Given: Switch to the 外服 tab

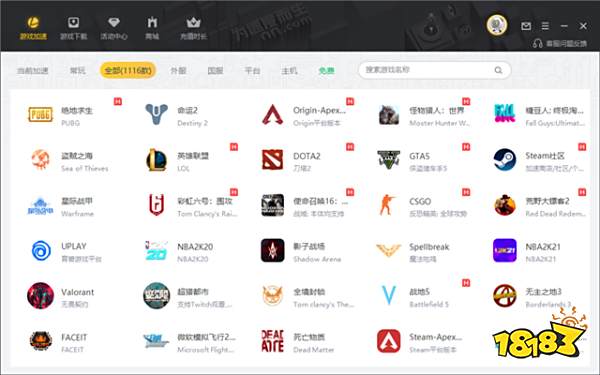Looking at the screenshot, I should point(178,70).
